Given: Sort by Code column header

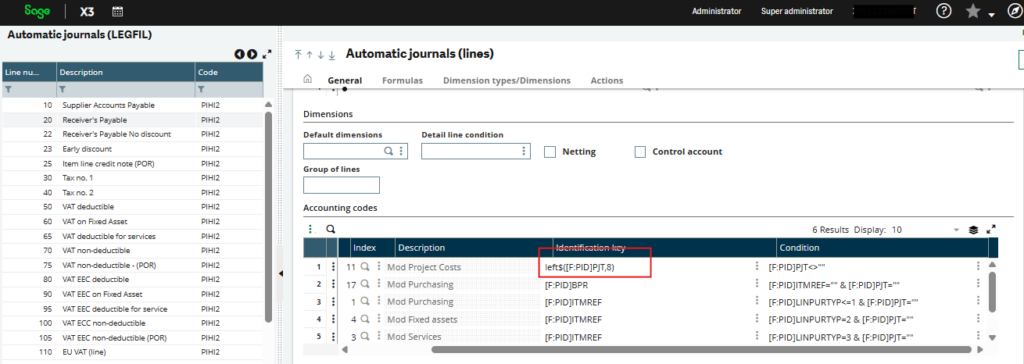Looking at the screenshot, I should click(229, 72).
